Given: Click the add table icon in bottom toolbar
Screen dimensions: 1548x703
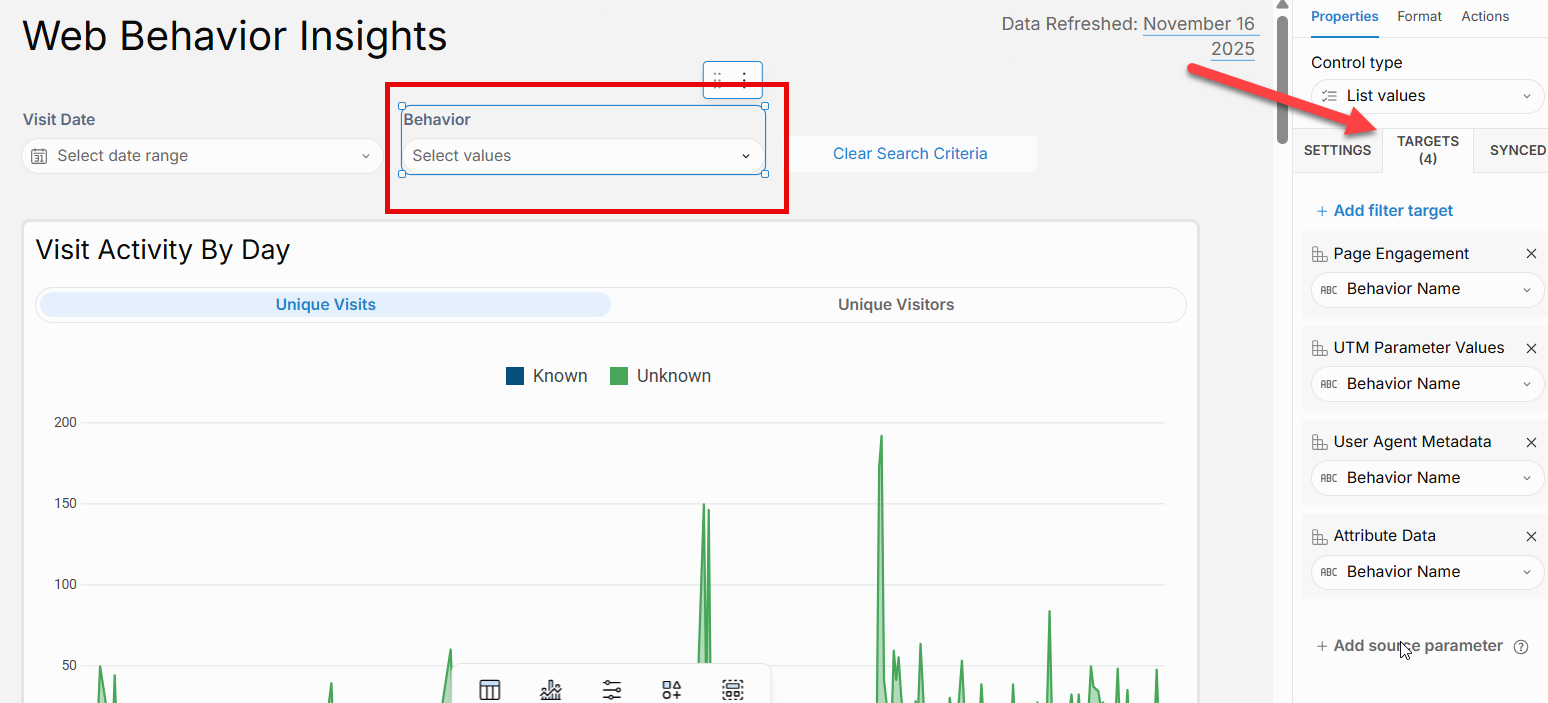Looking at the screenshot, I should 489,689.
